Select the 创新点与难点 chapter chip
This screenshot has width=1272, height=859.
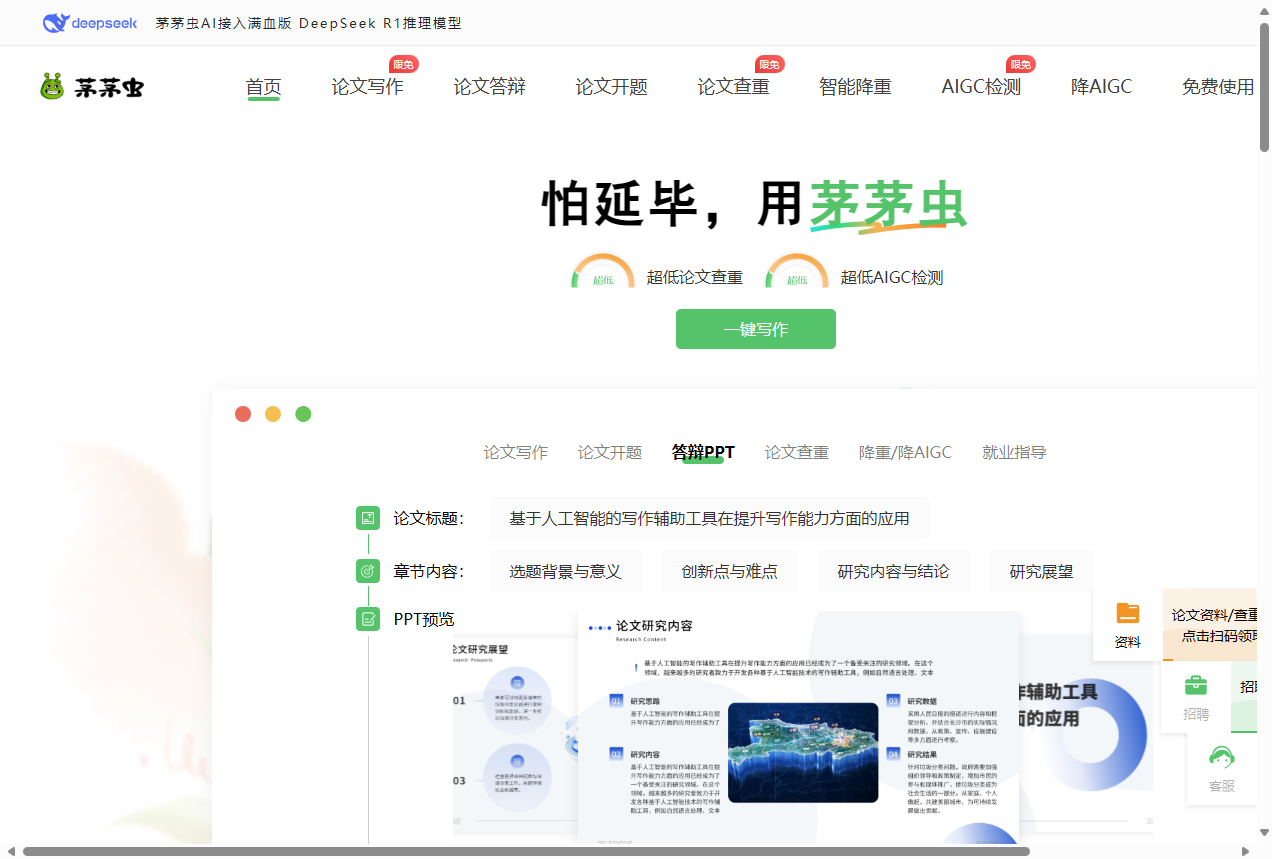tap(729, 572)
